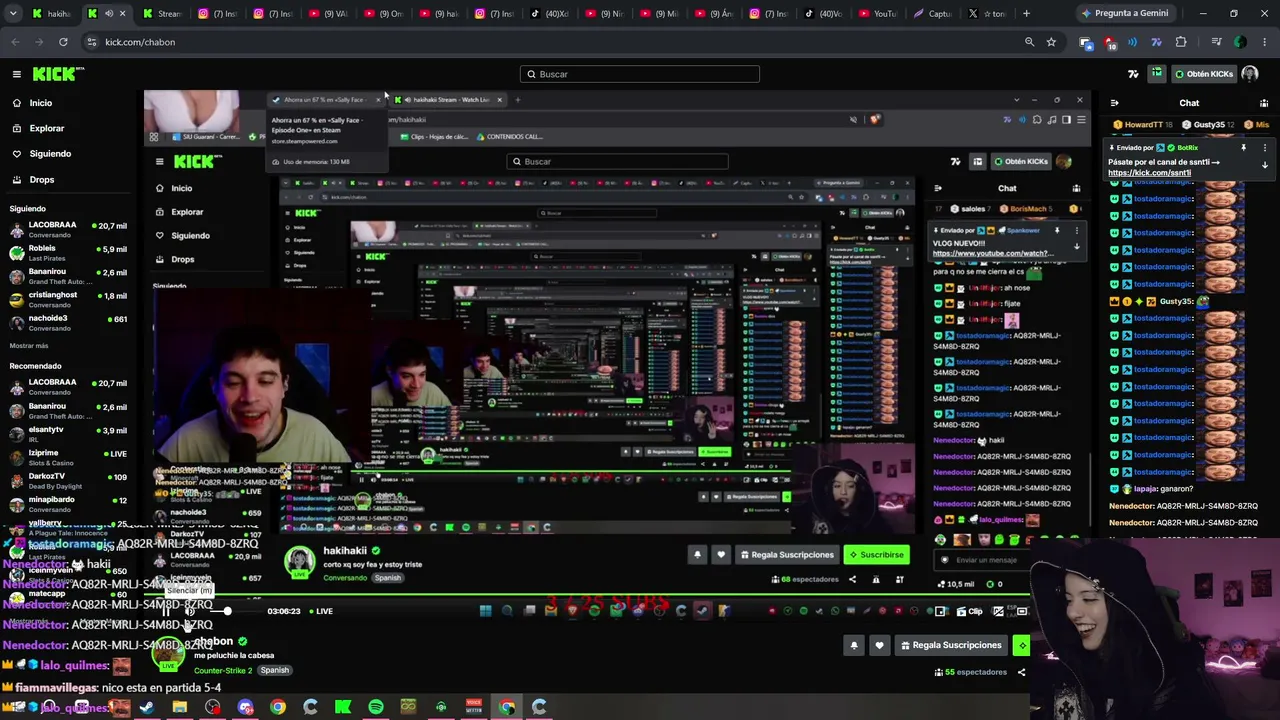Click the Obtén KICKs button
Screen dimensions: 1280x720
click(x=1204, y=74)
